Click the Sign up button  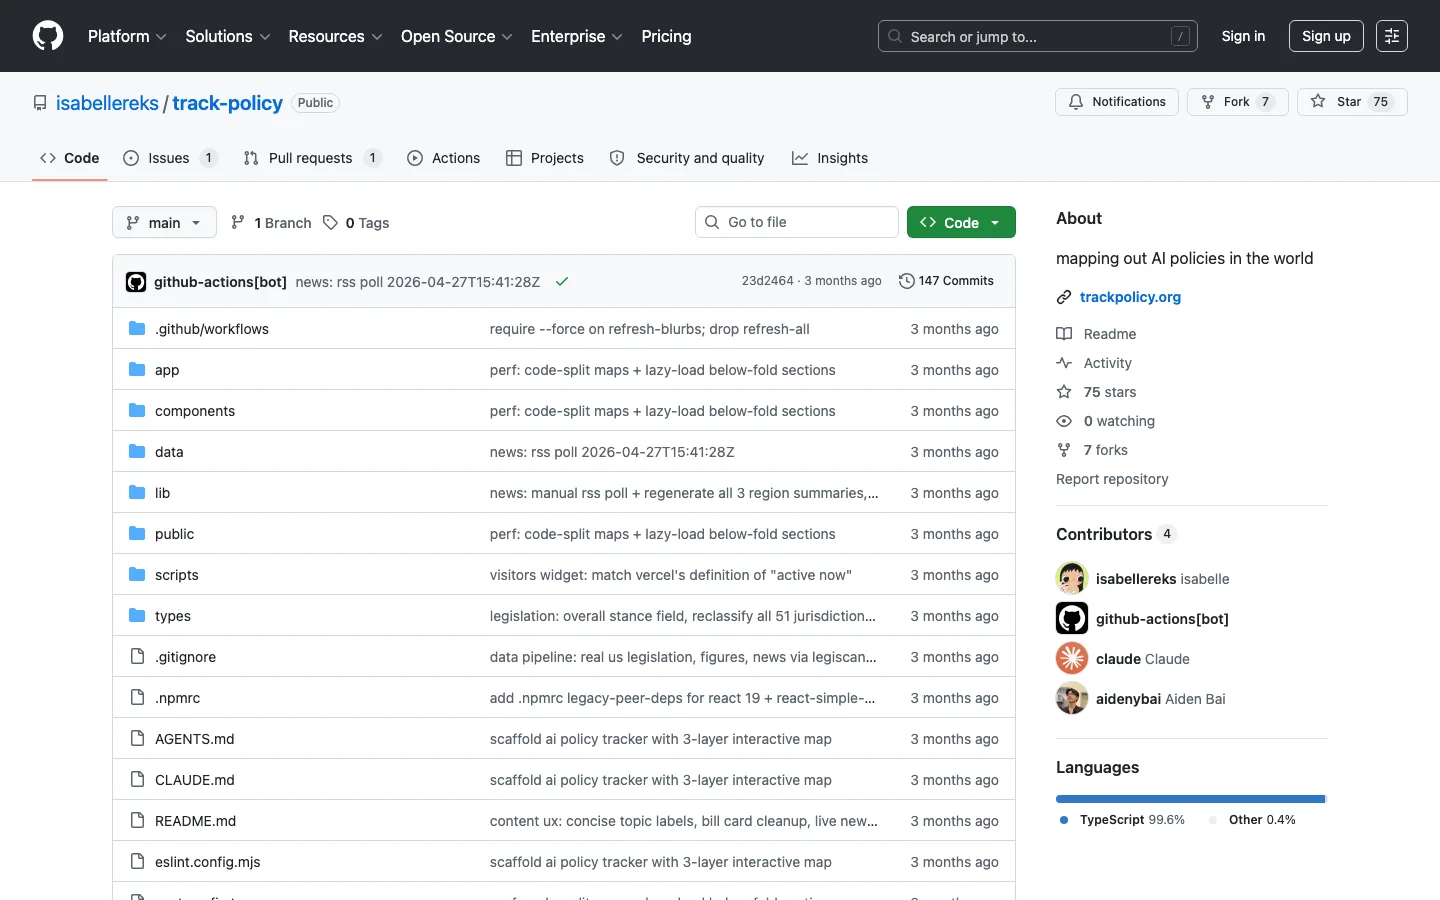pos(1326,36)
